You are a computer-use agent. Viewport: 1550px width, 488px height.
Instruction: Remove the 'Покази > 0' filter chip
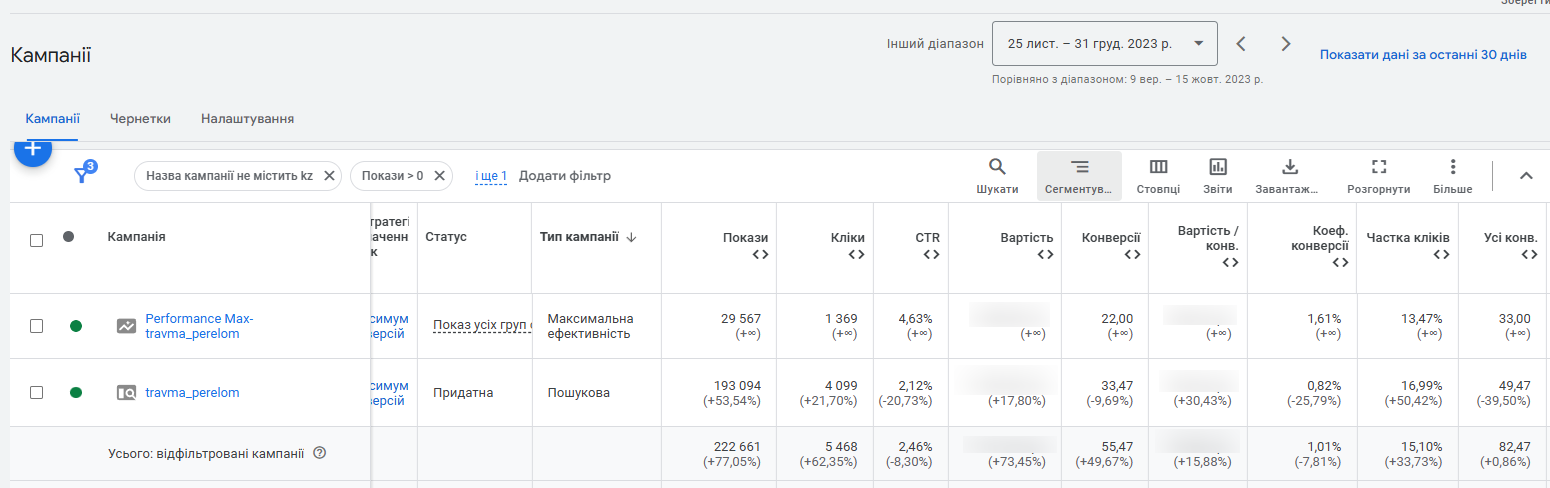tap(439, 176)
